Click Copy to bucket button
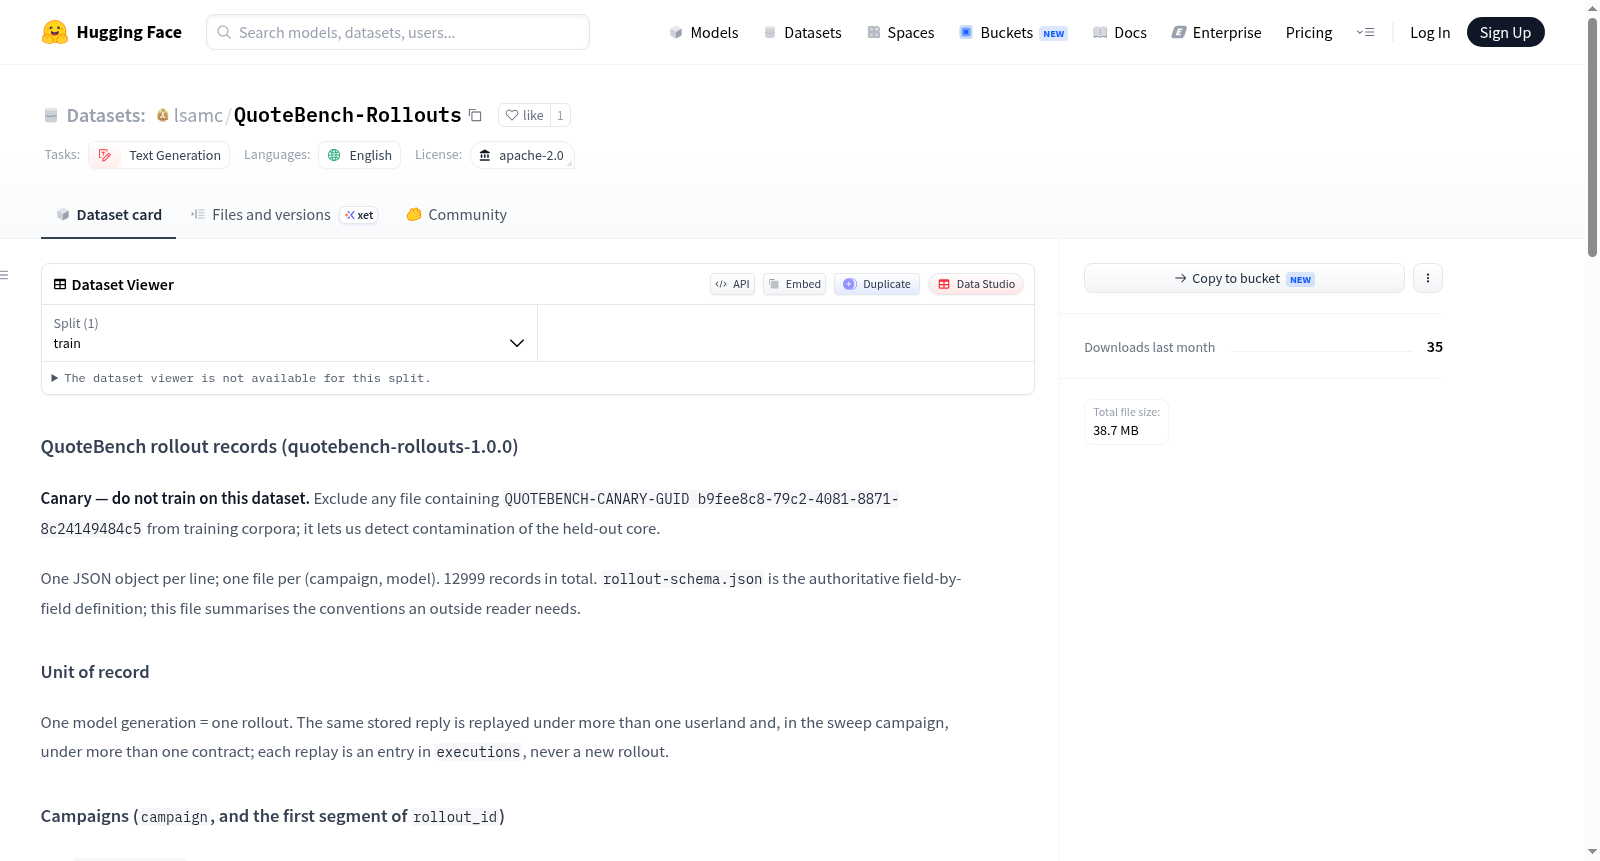Image resolution: width=1600 pixels, height=861 pixels. (x=1244, y=278)
